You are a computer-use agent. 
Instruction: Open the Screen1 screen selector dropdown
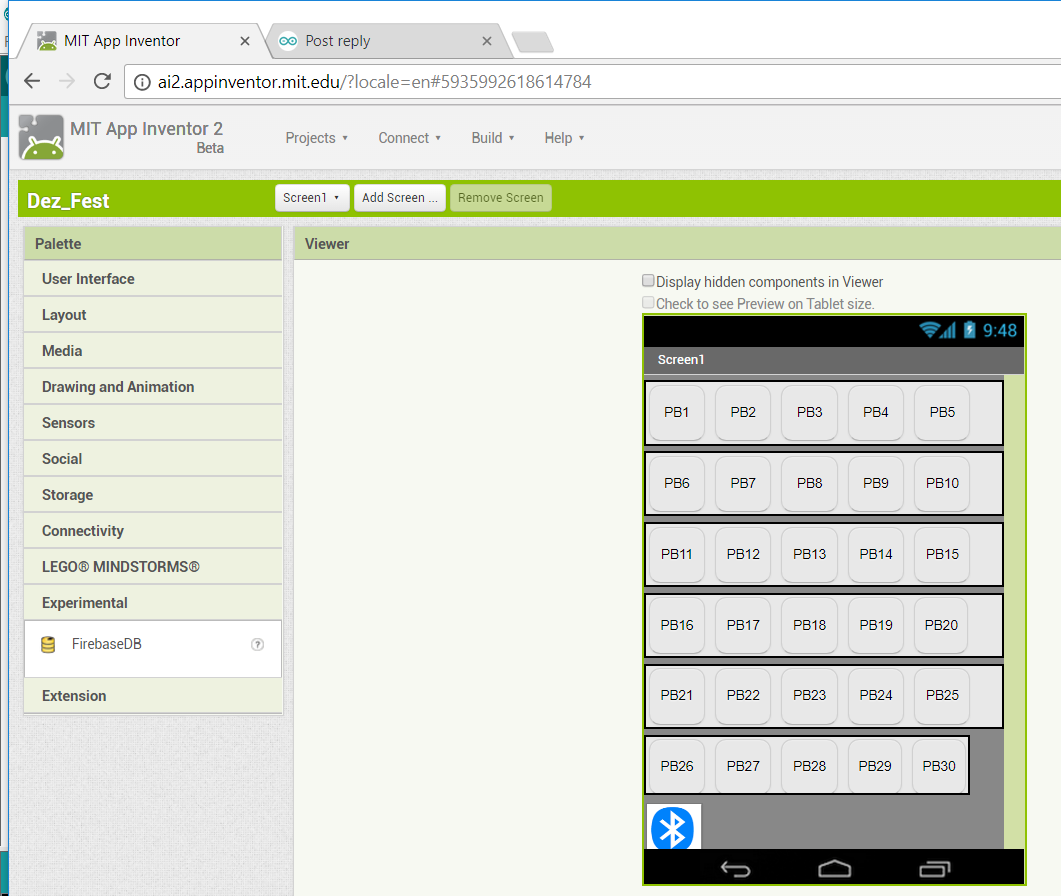coord(312,198)
